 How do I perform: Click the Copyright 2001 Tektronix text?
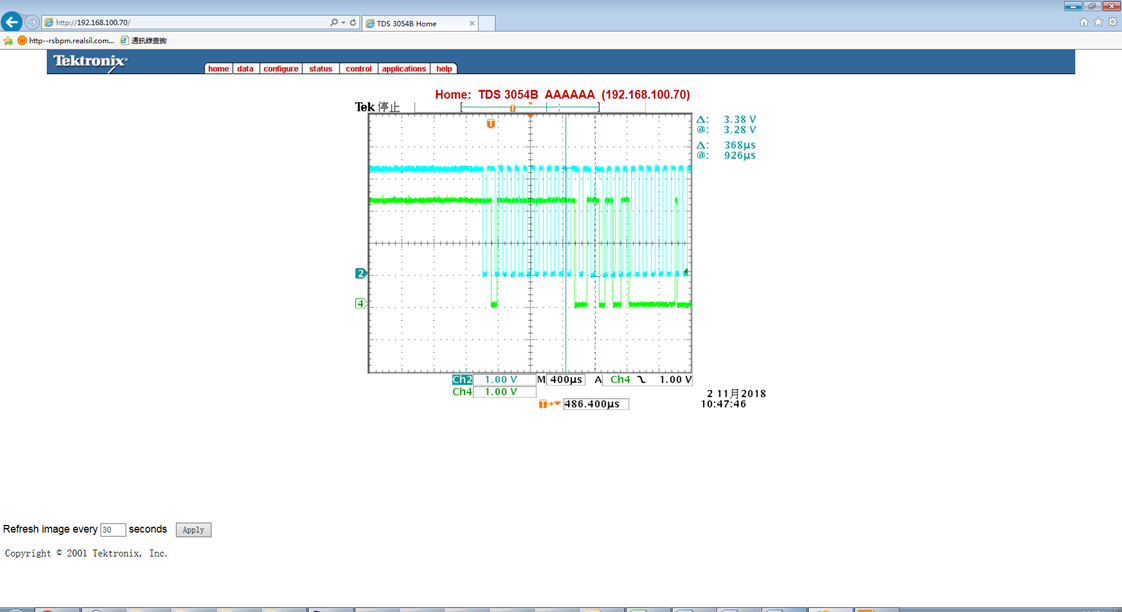pyautogui.click(x=86, y=553)
